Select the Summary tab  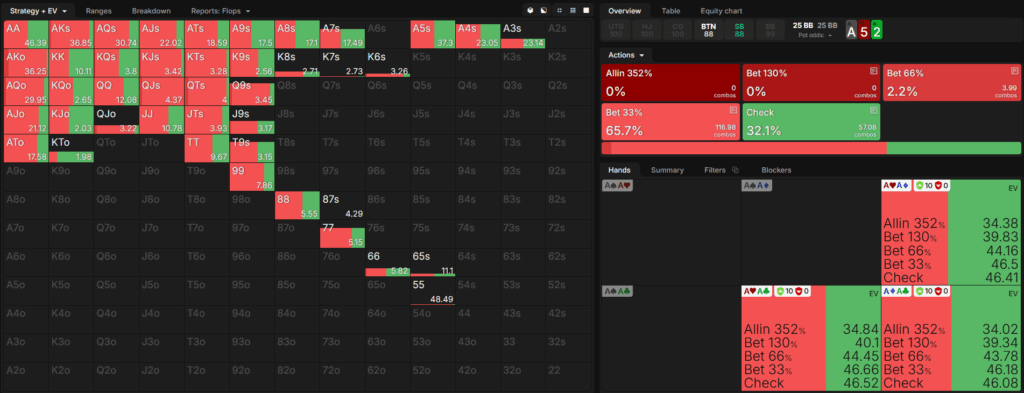[667, 170]
